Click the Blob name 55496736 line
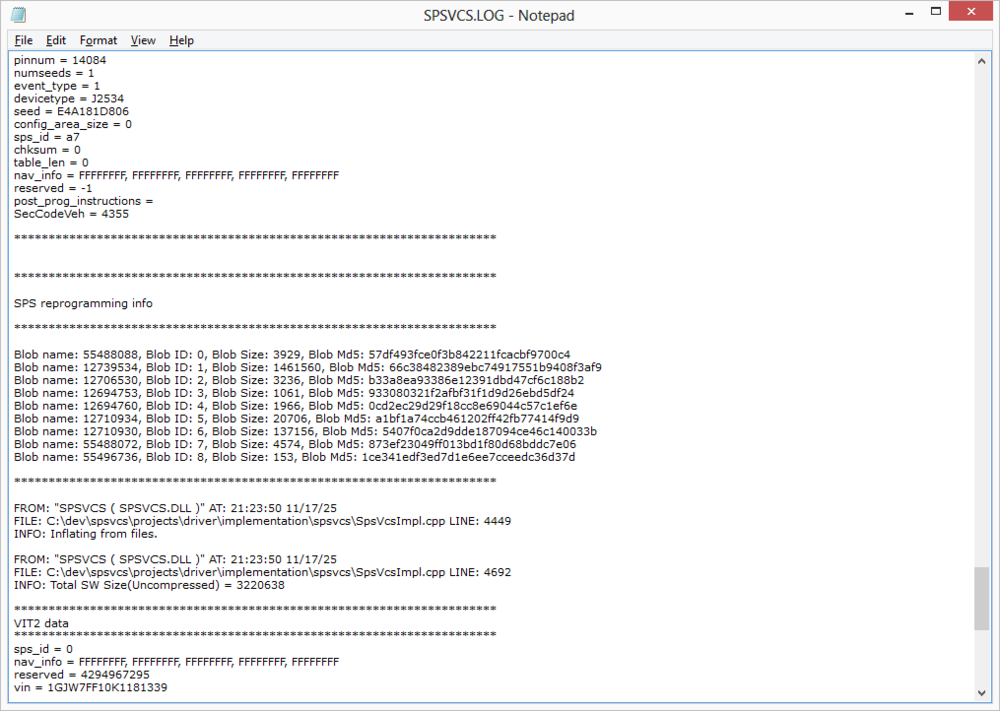 295,457
